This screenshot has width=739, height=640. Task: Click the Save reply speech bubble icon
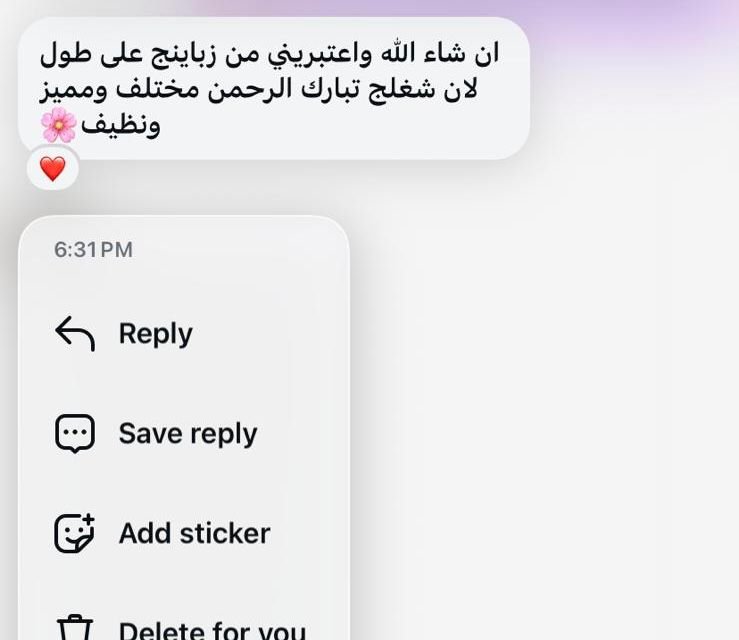click(x=75, y=434)
